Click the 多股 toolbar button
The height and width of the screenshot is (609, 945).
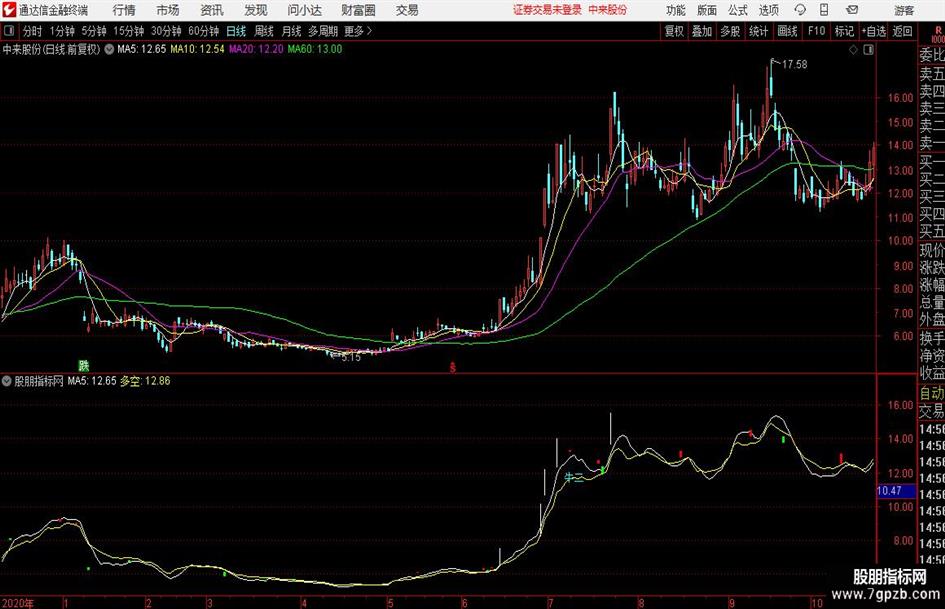(730, 31)
